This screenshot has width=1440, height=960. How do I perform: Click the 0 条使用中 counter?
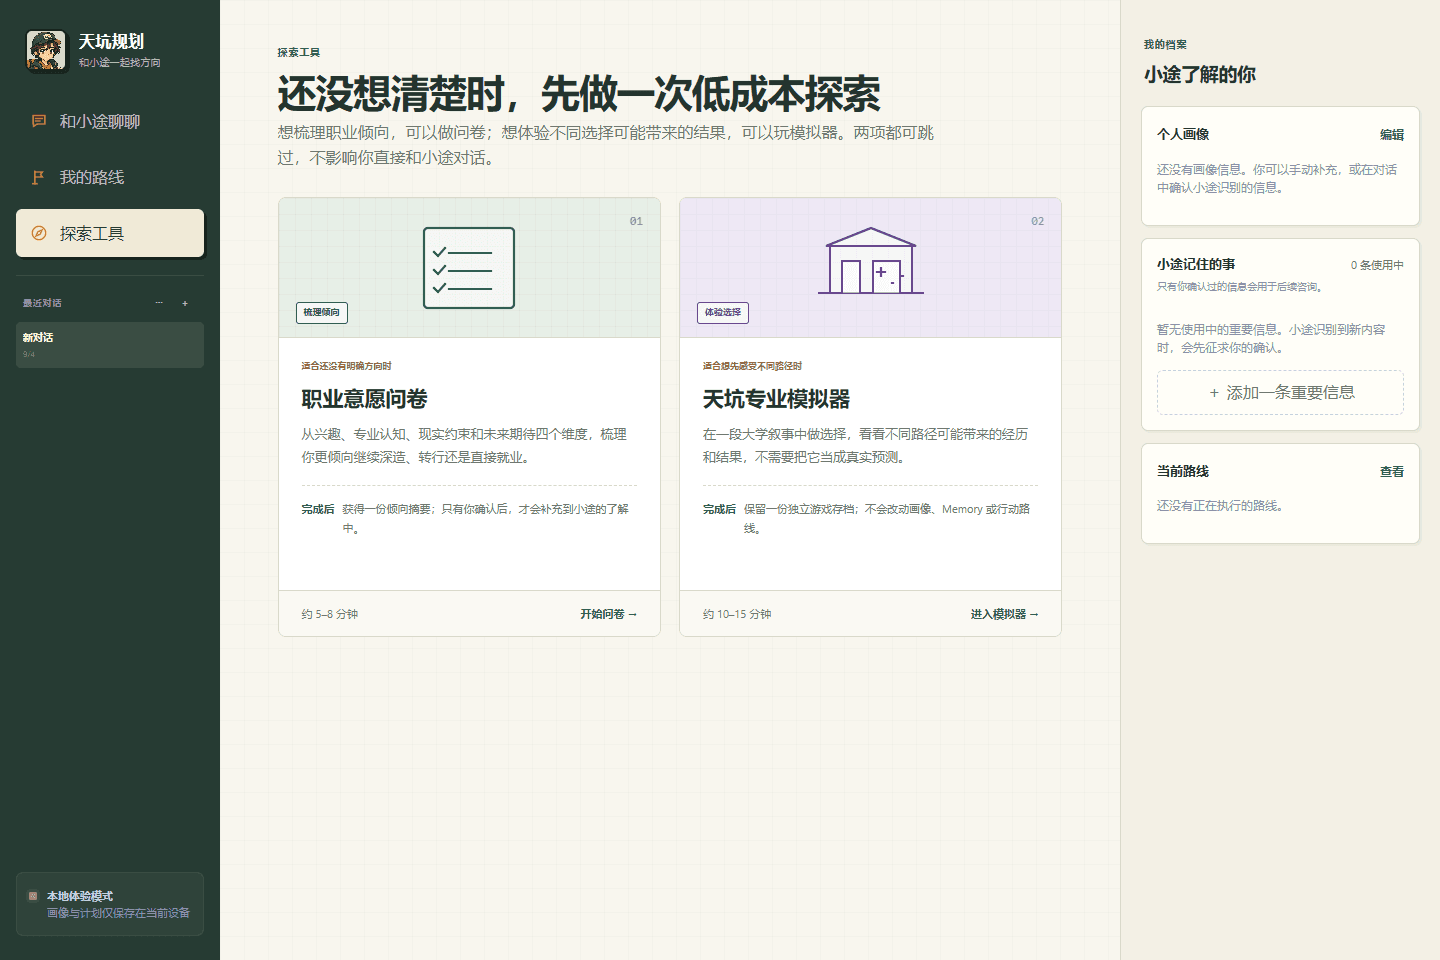click(x=1377, y=265)
